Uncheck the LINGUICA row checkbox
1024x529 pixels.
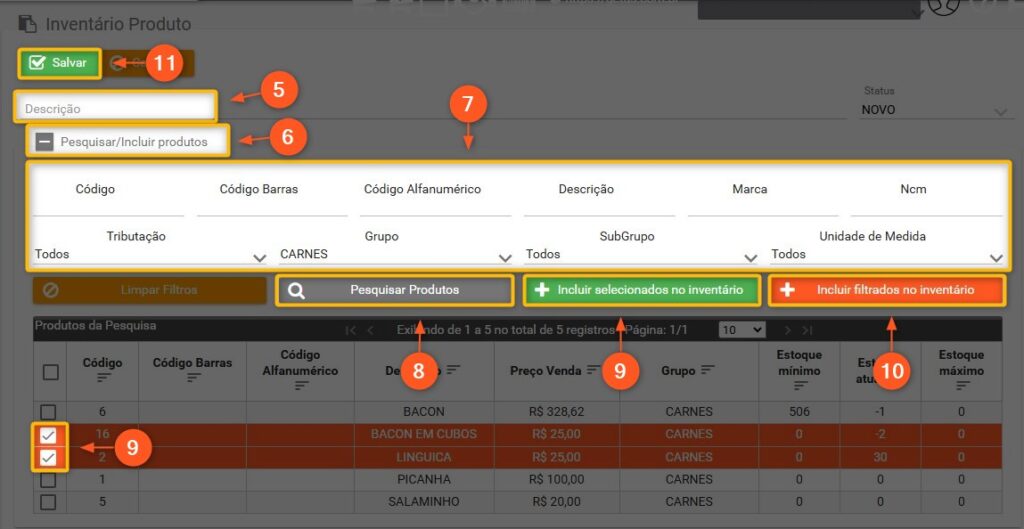coord(48,458)
